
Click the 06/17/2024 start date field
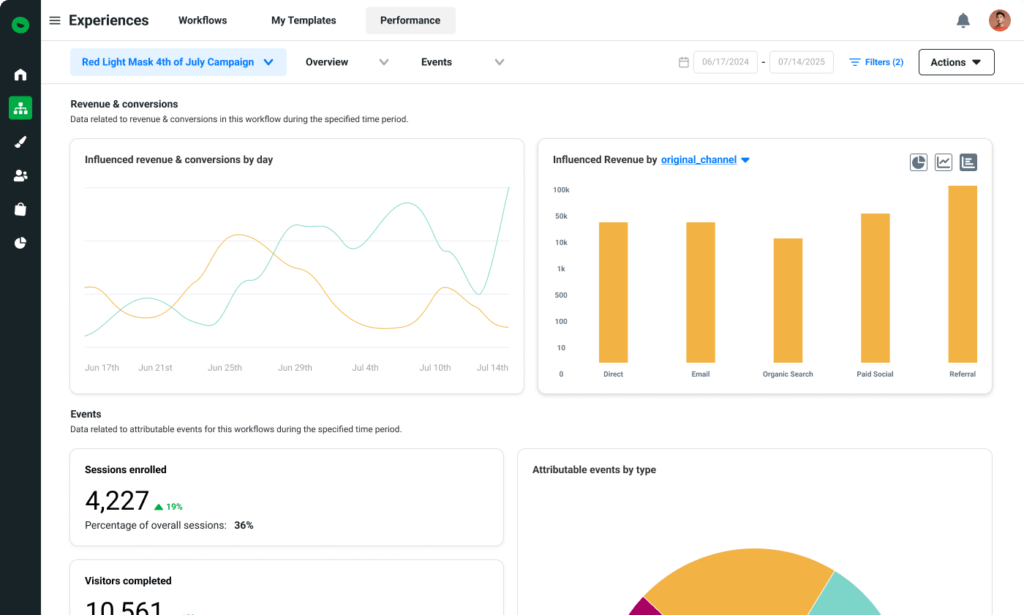pyautogui.click(x=724, y=61)
